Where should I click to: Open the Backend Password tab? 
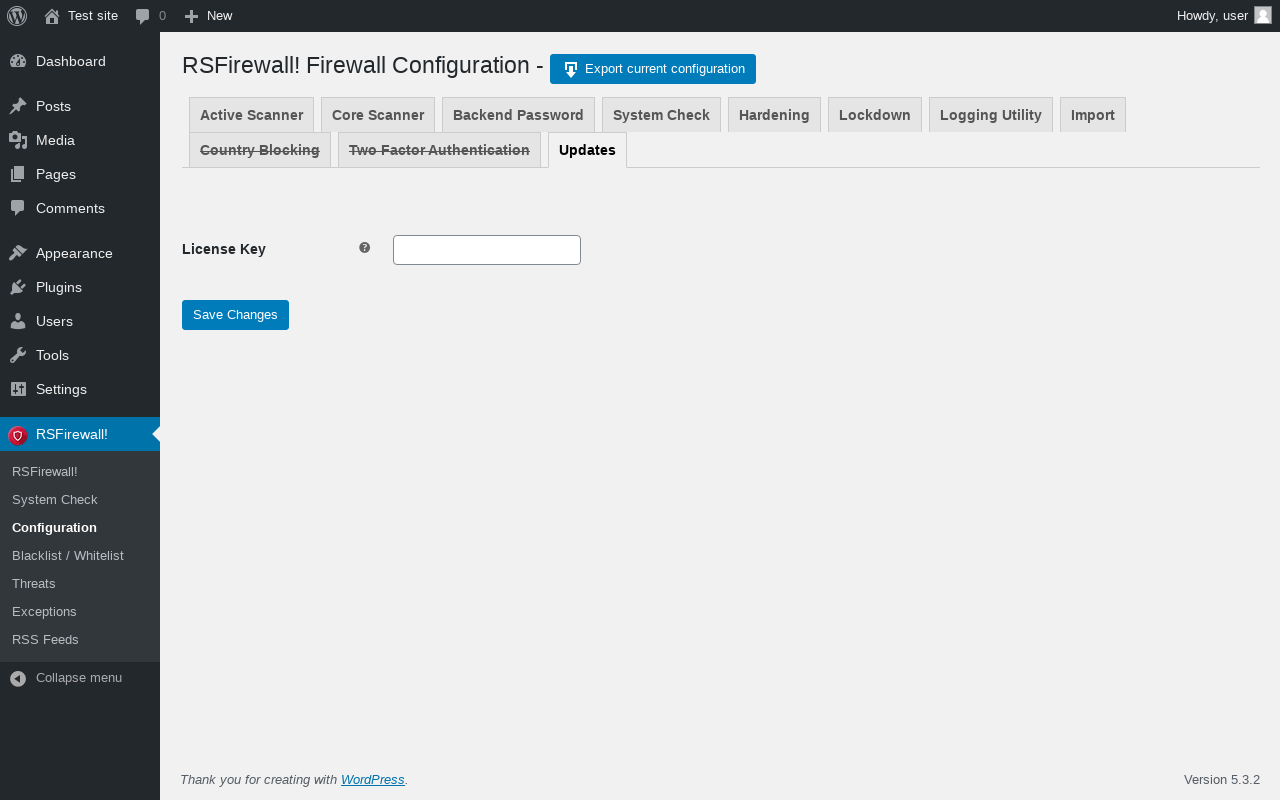coord(518,115)
